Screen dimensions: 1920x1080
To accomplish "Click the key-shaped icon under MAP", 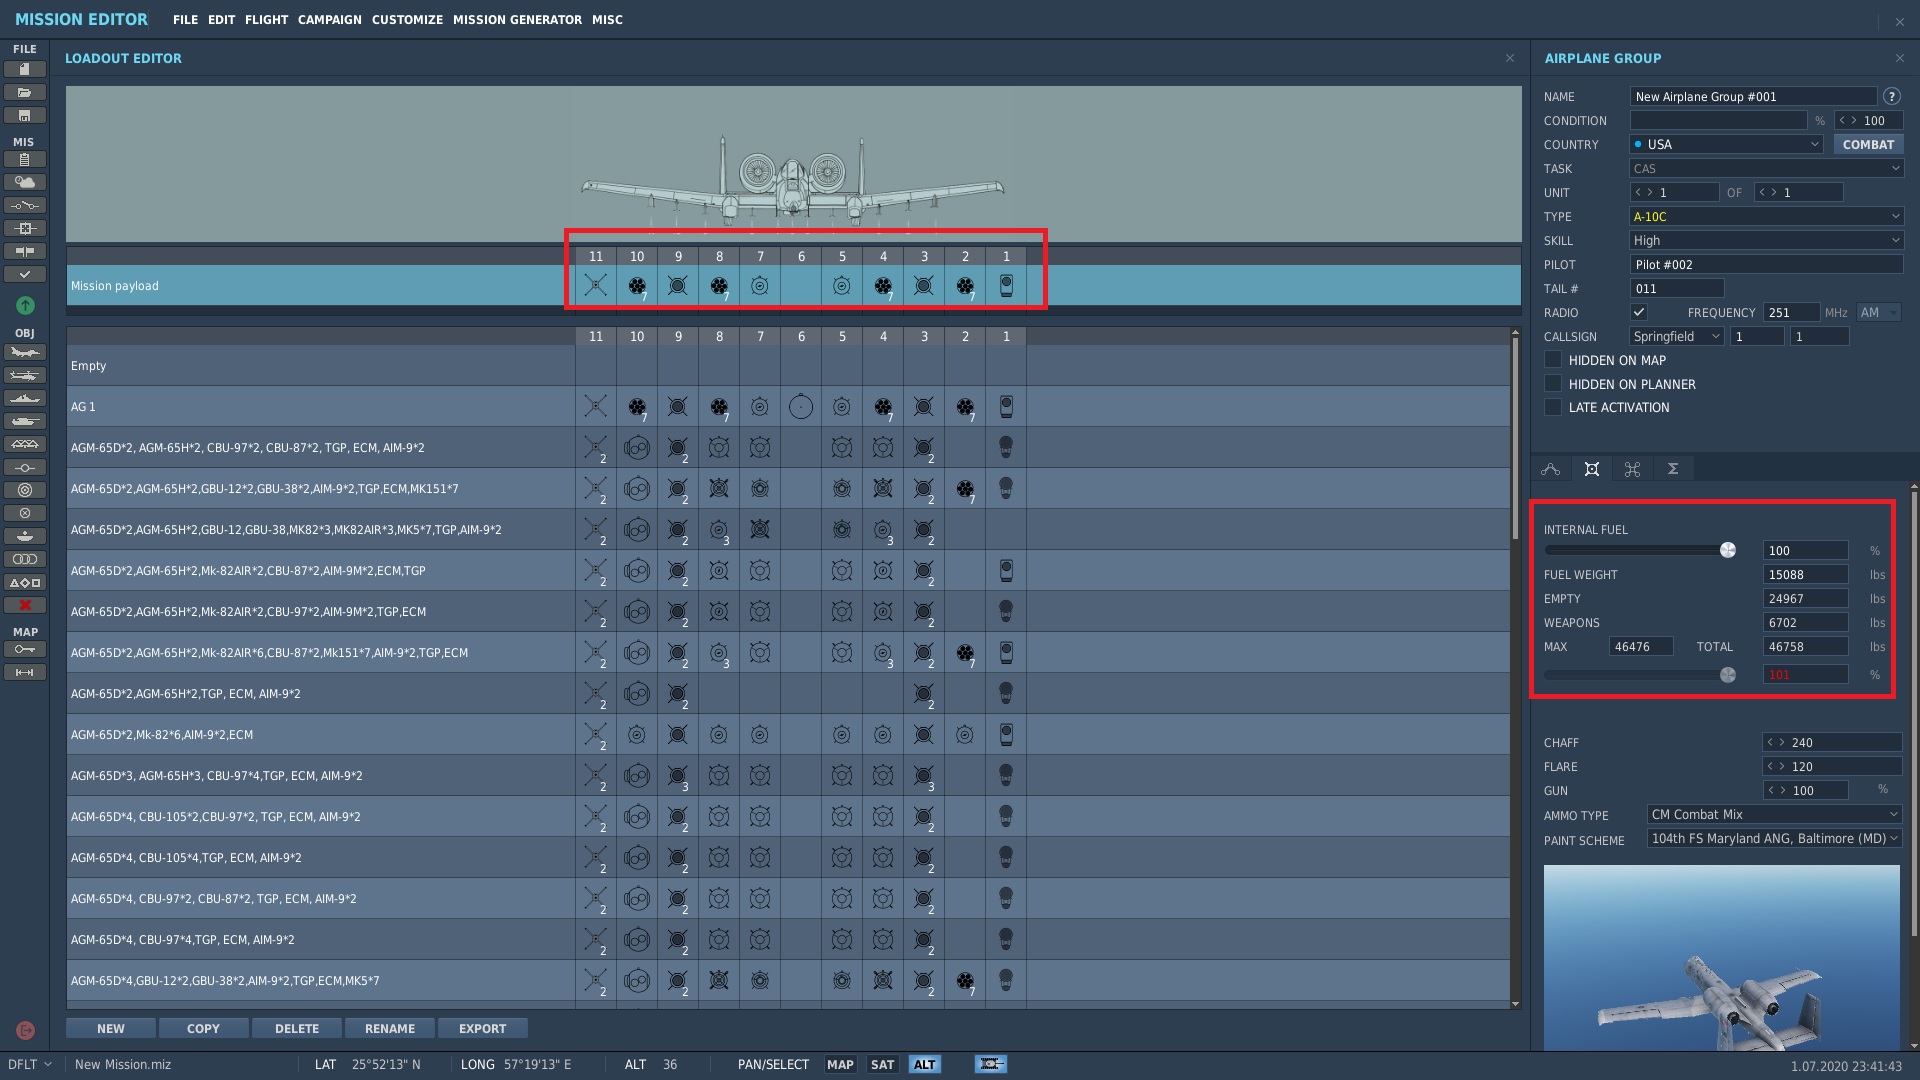I will pos(25,649).
